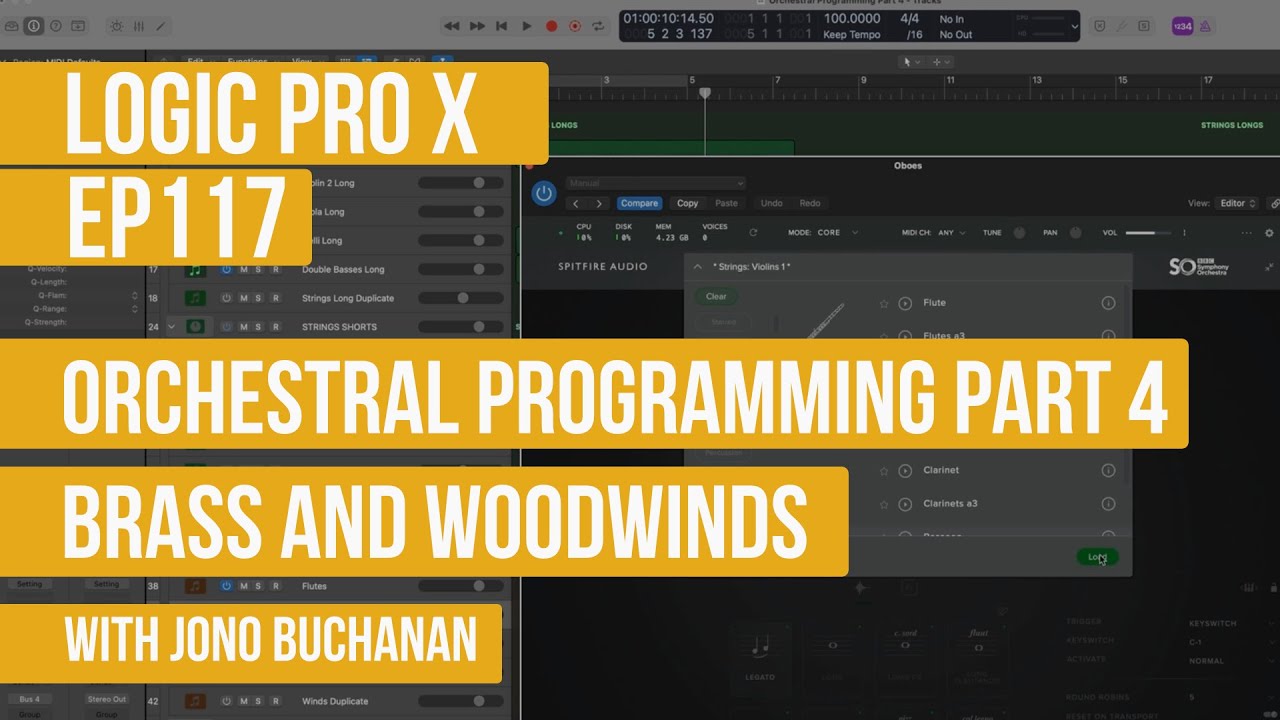Open the Editors pencil icon
This screenshot has height=720, width=1280.
point(161,26)
